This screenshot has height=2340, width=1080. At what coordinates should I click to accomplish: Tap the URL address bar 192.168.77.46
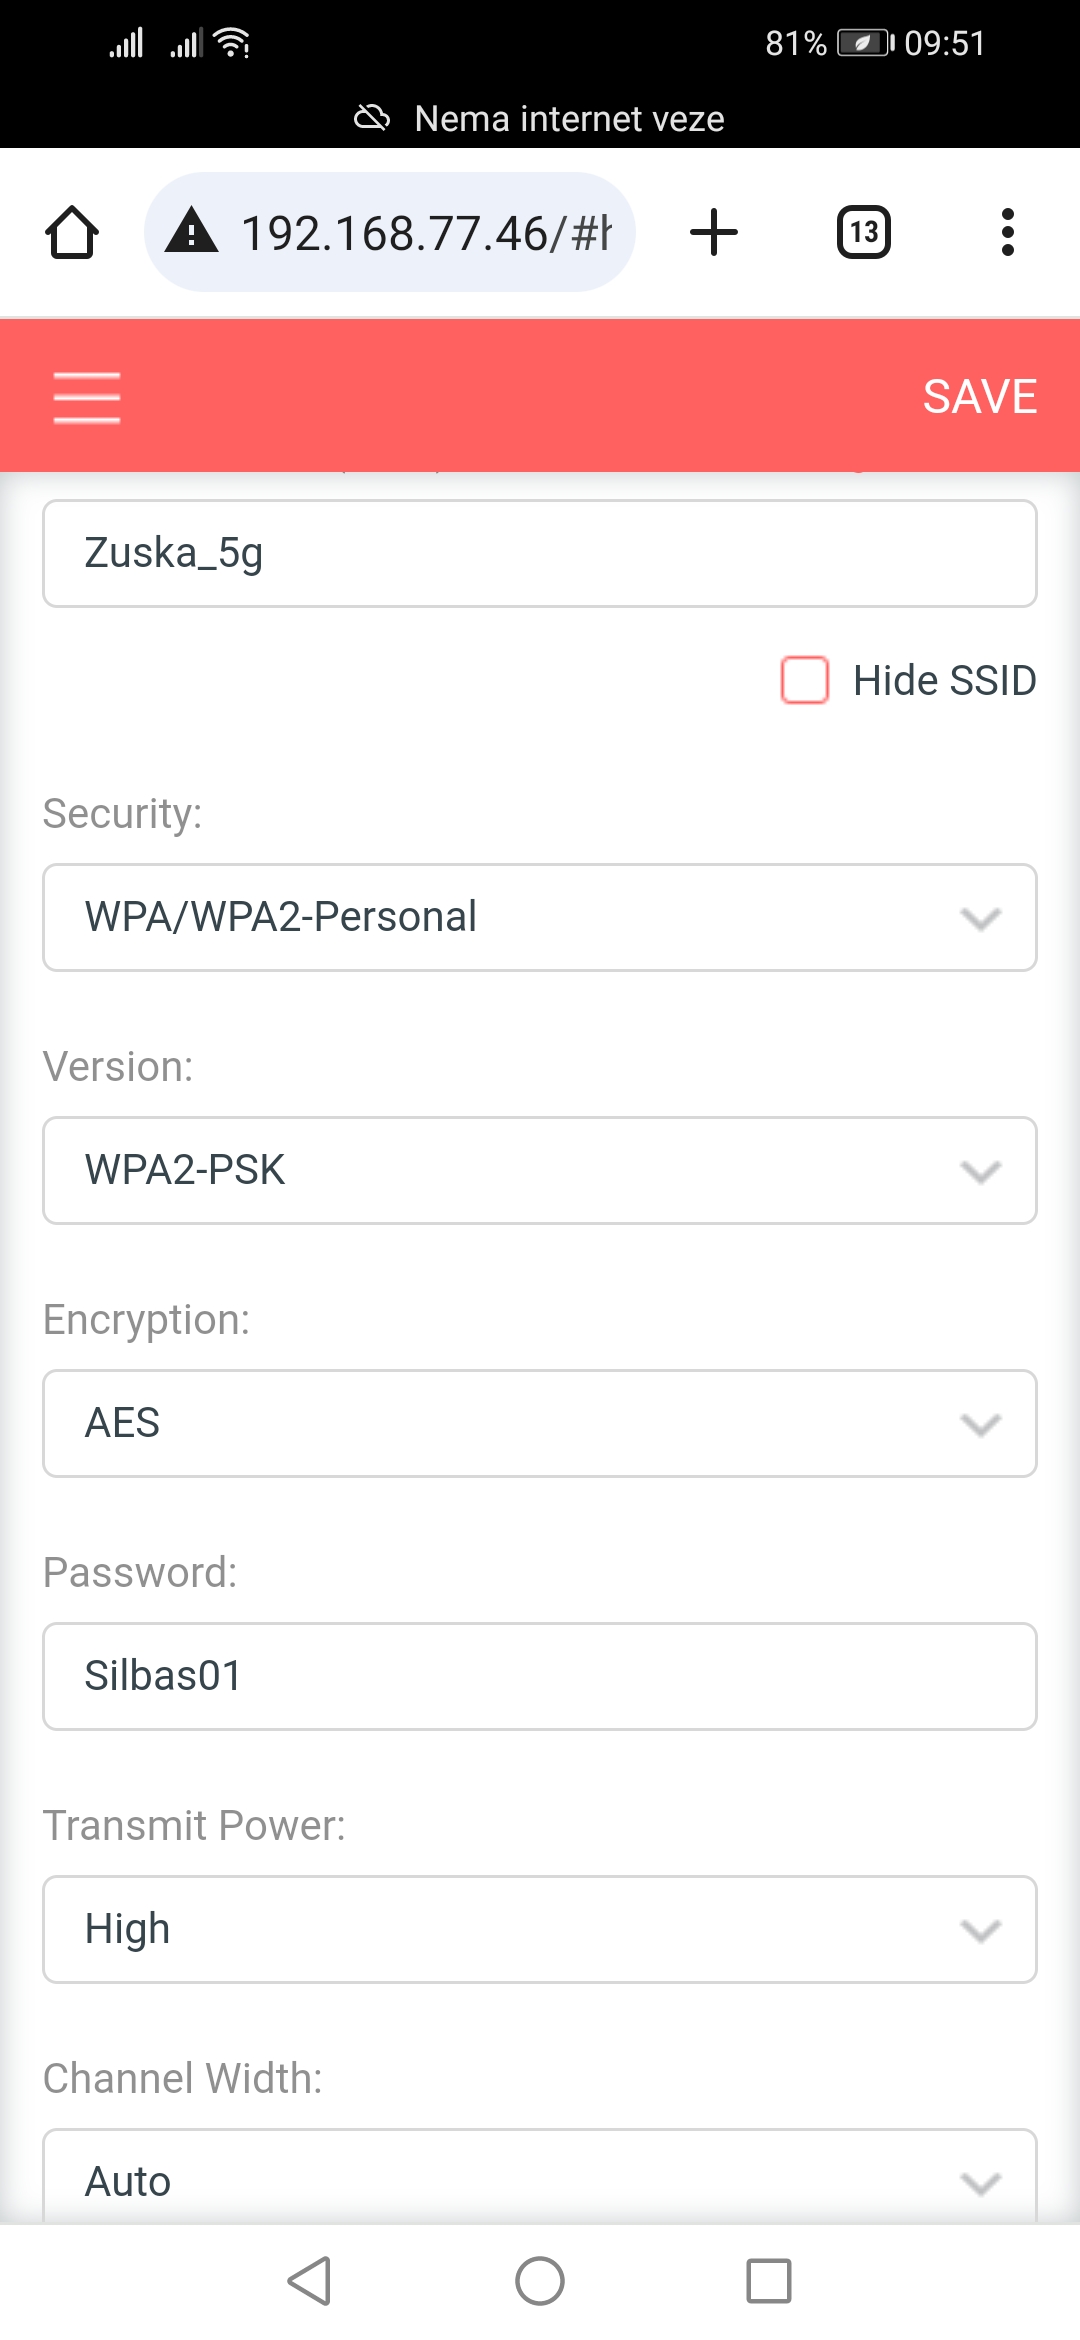[x=425, y=233]
